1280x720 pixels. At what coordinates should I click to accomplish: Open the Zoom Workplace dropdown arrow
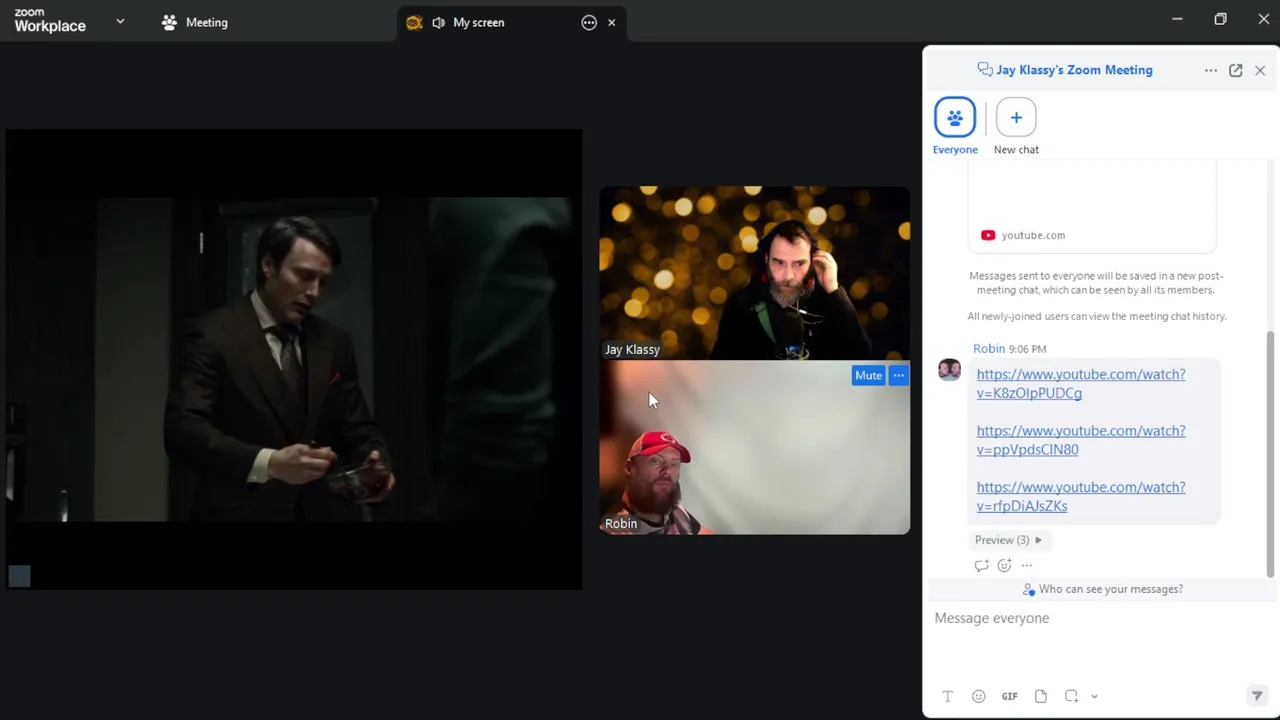click(x=120, y=21)
